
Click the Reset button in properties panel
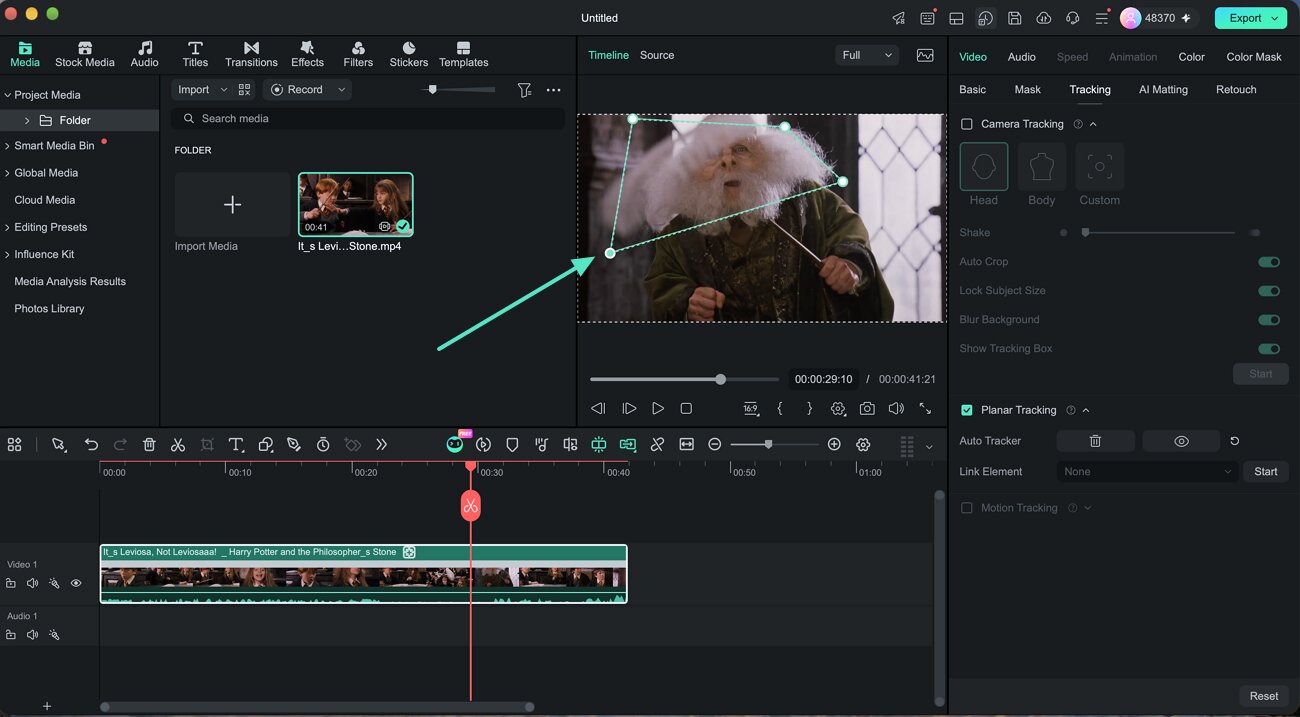point(1264,696)
